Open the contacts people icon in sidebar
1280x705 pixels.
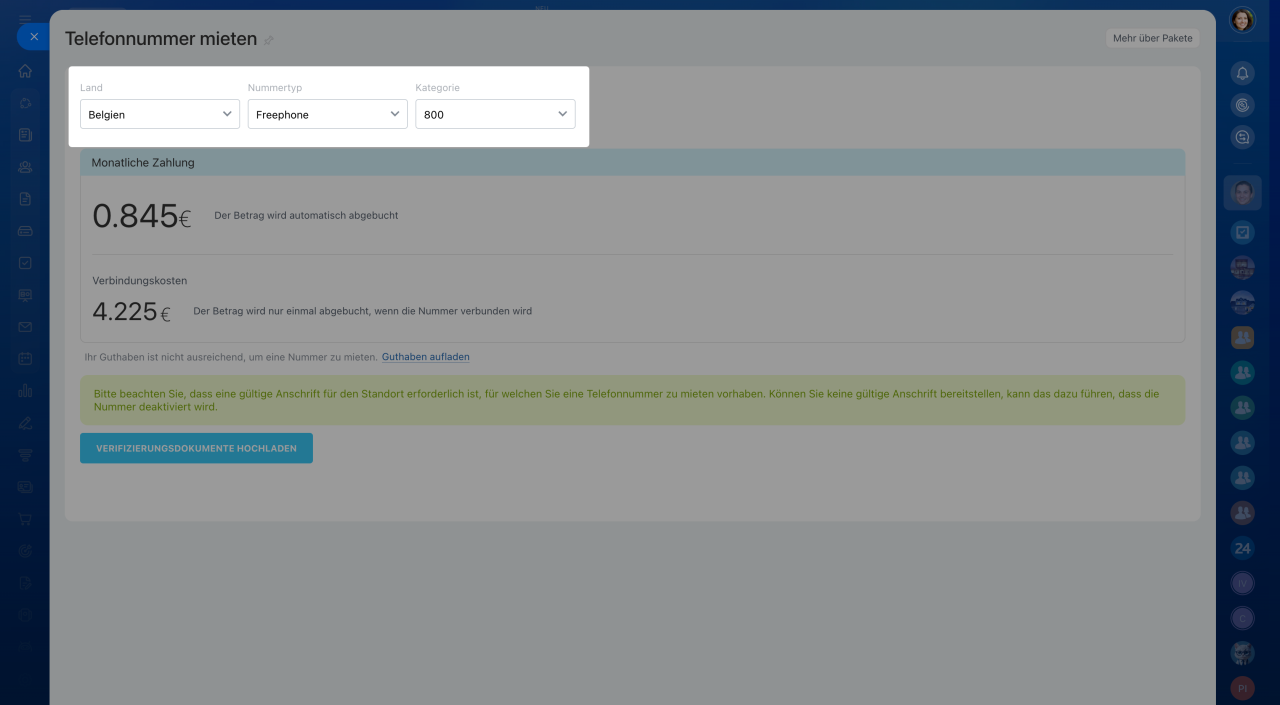(x=25, y=167)
